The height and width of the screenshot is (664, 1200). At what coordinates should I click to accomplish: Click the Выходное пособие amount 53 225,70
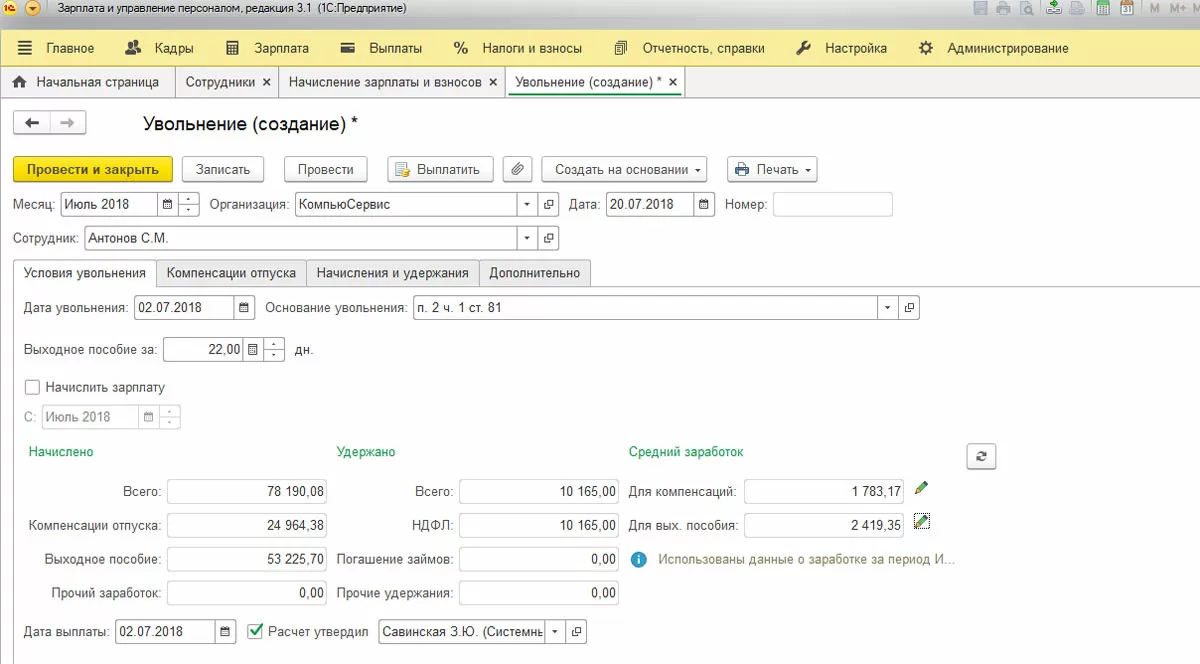(247, 559)
